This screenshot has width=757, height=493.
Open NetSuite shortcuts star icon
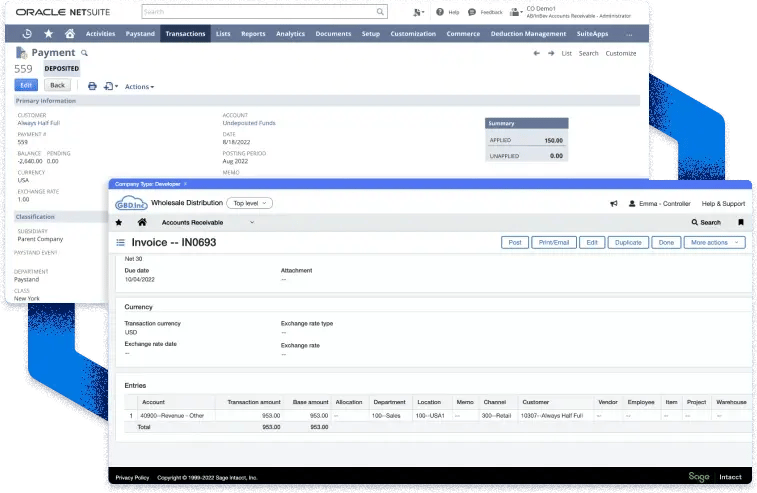pos(48,34)
